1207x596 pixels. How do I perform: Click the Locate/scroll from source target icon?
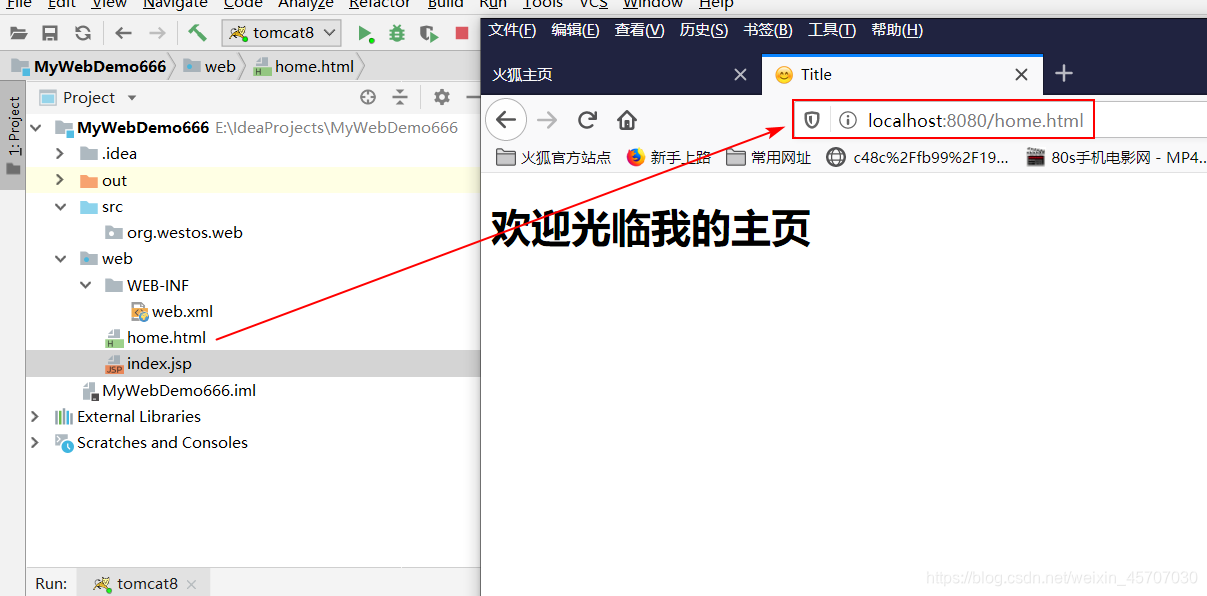coord(368,97)
